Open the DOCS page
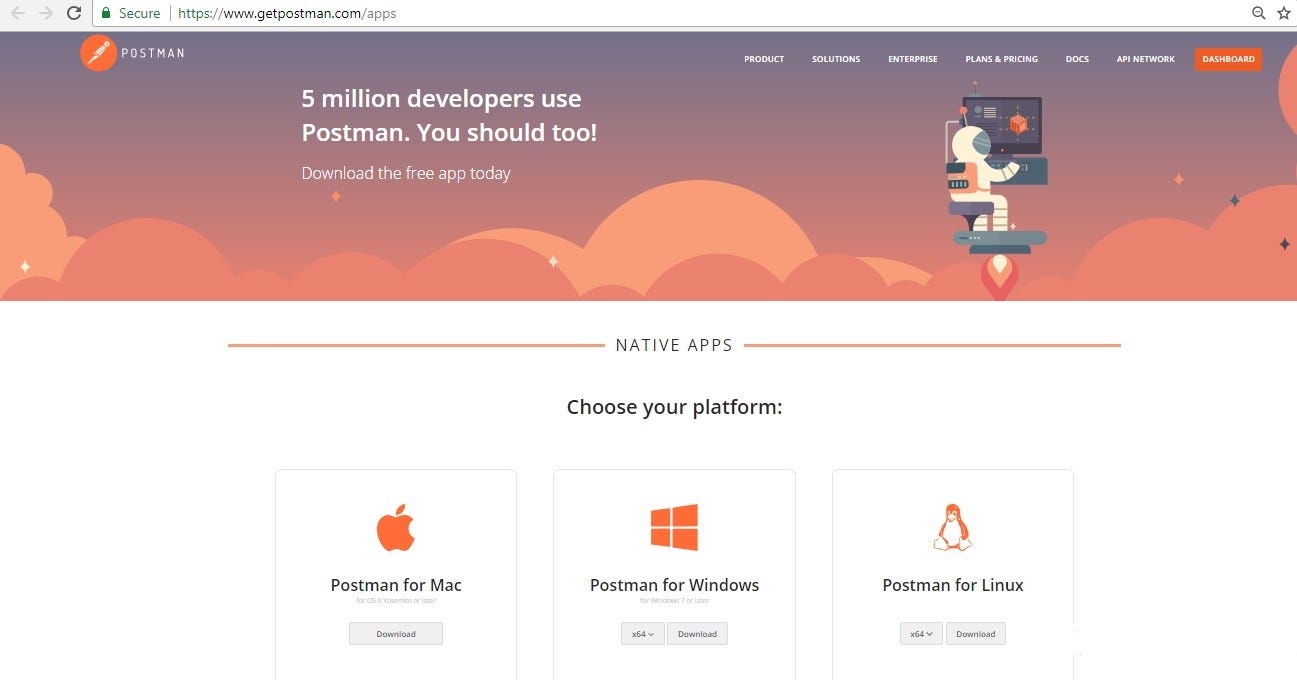This screenshot has width=1297, height=680. (x=1077, y=59)
